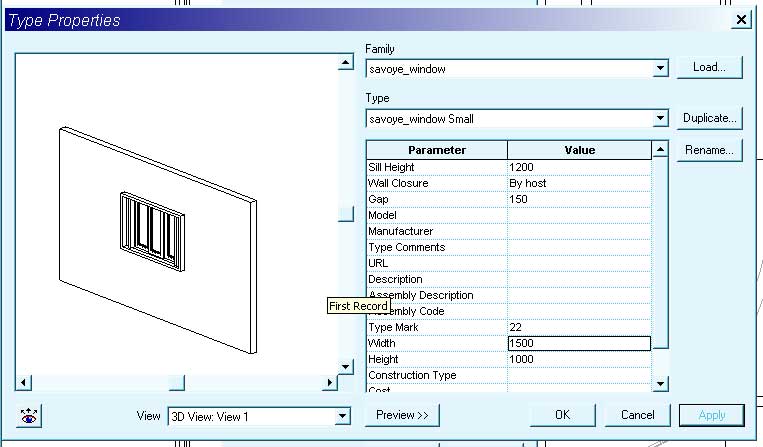Click preview pane scroll down arrow
This screenshot has width=763, height=447.
click(x=345, y=367)
